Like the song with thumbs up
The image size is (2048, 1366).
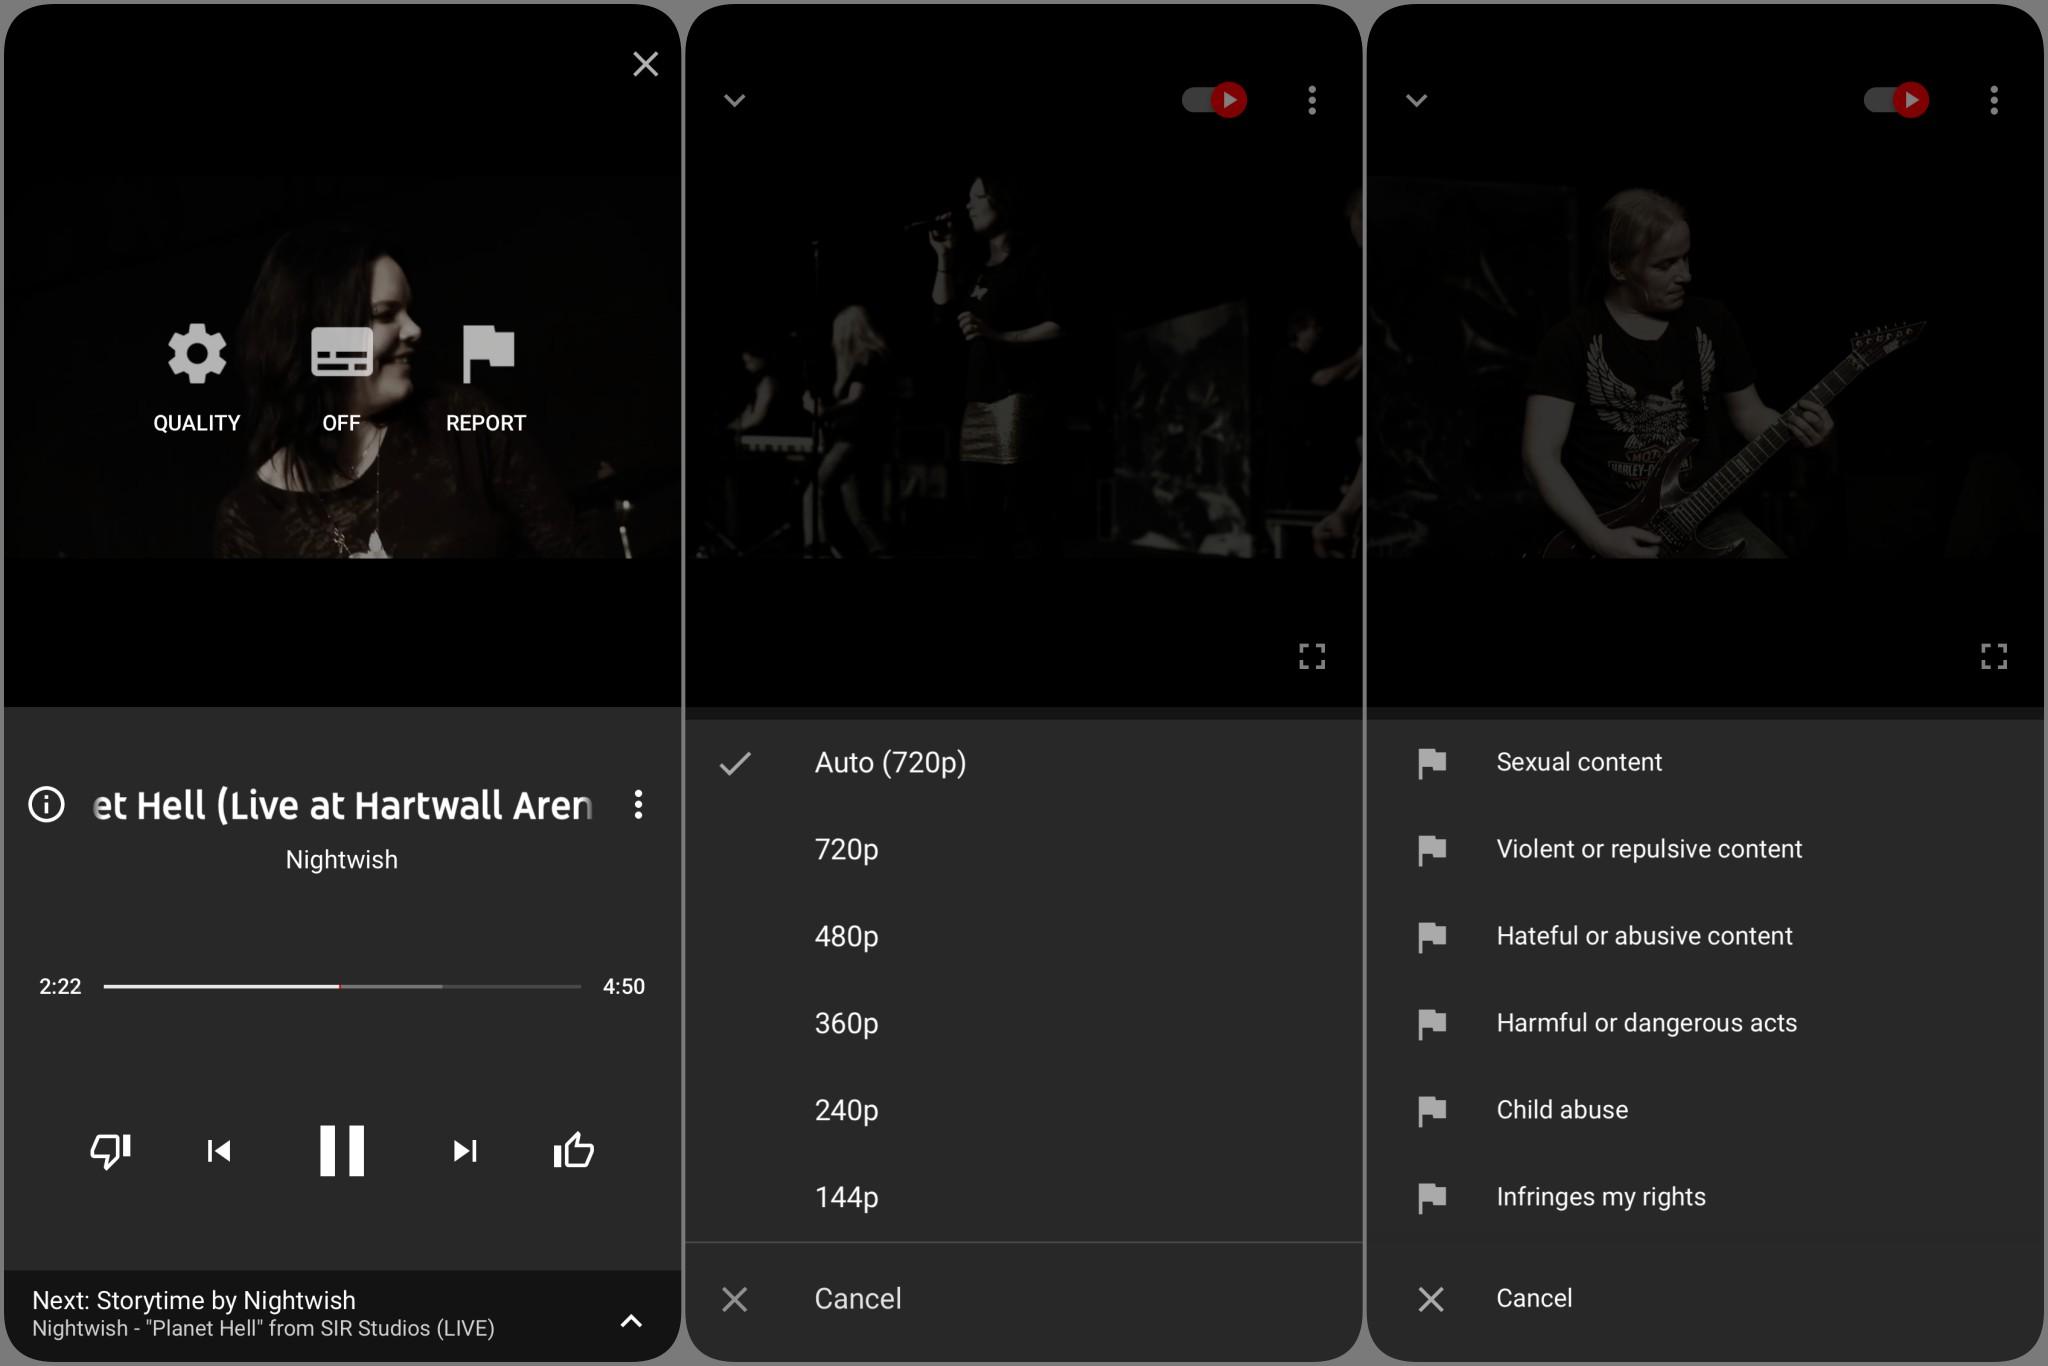574,1150
